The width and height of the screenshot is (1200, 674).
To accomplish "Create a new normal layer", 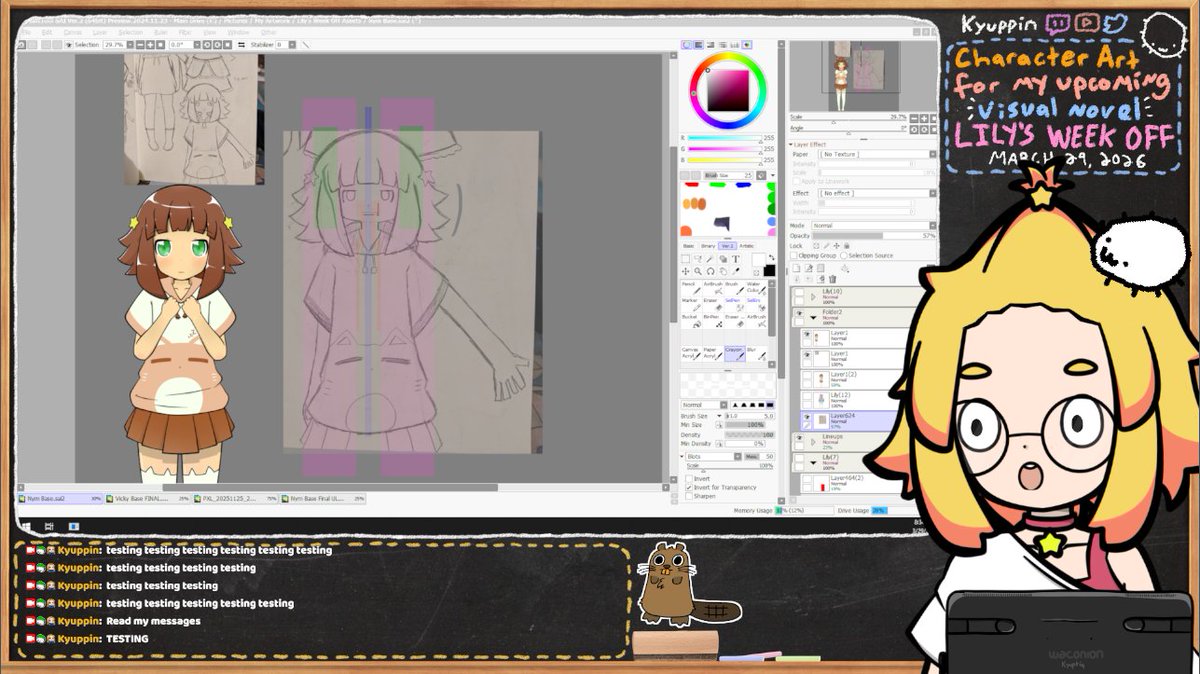I will click(x=796, y=268).
